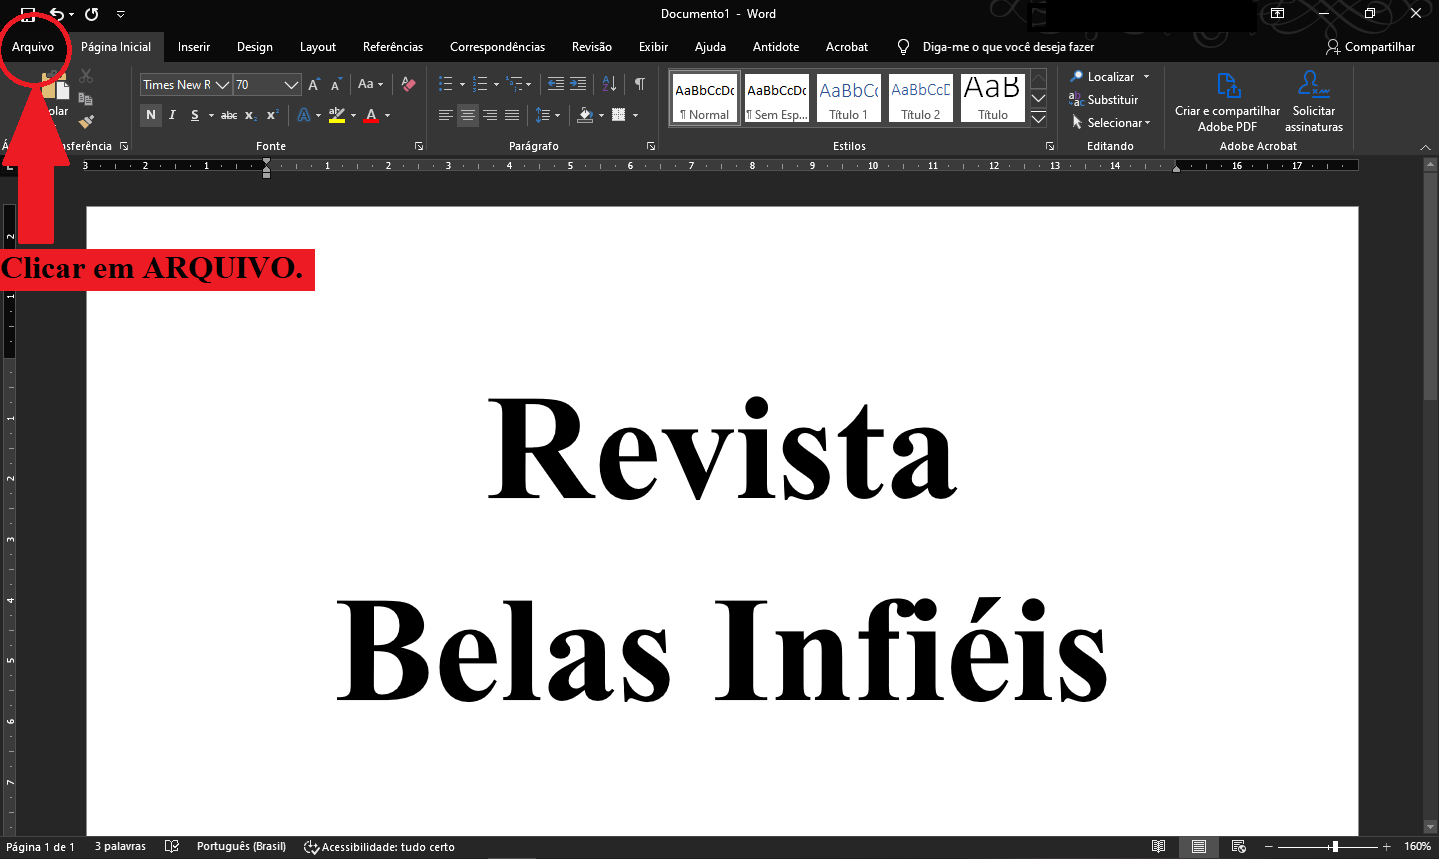Click the Diga-me search field
Screen dimensions: 1439x859
pos(1008,47)
